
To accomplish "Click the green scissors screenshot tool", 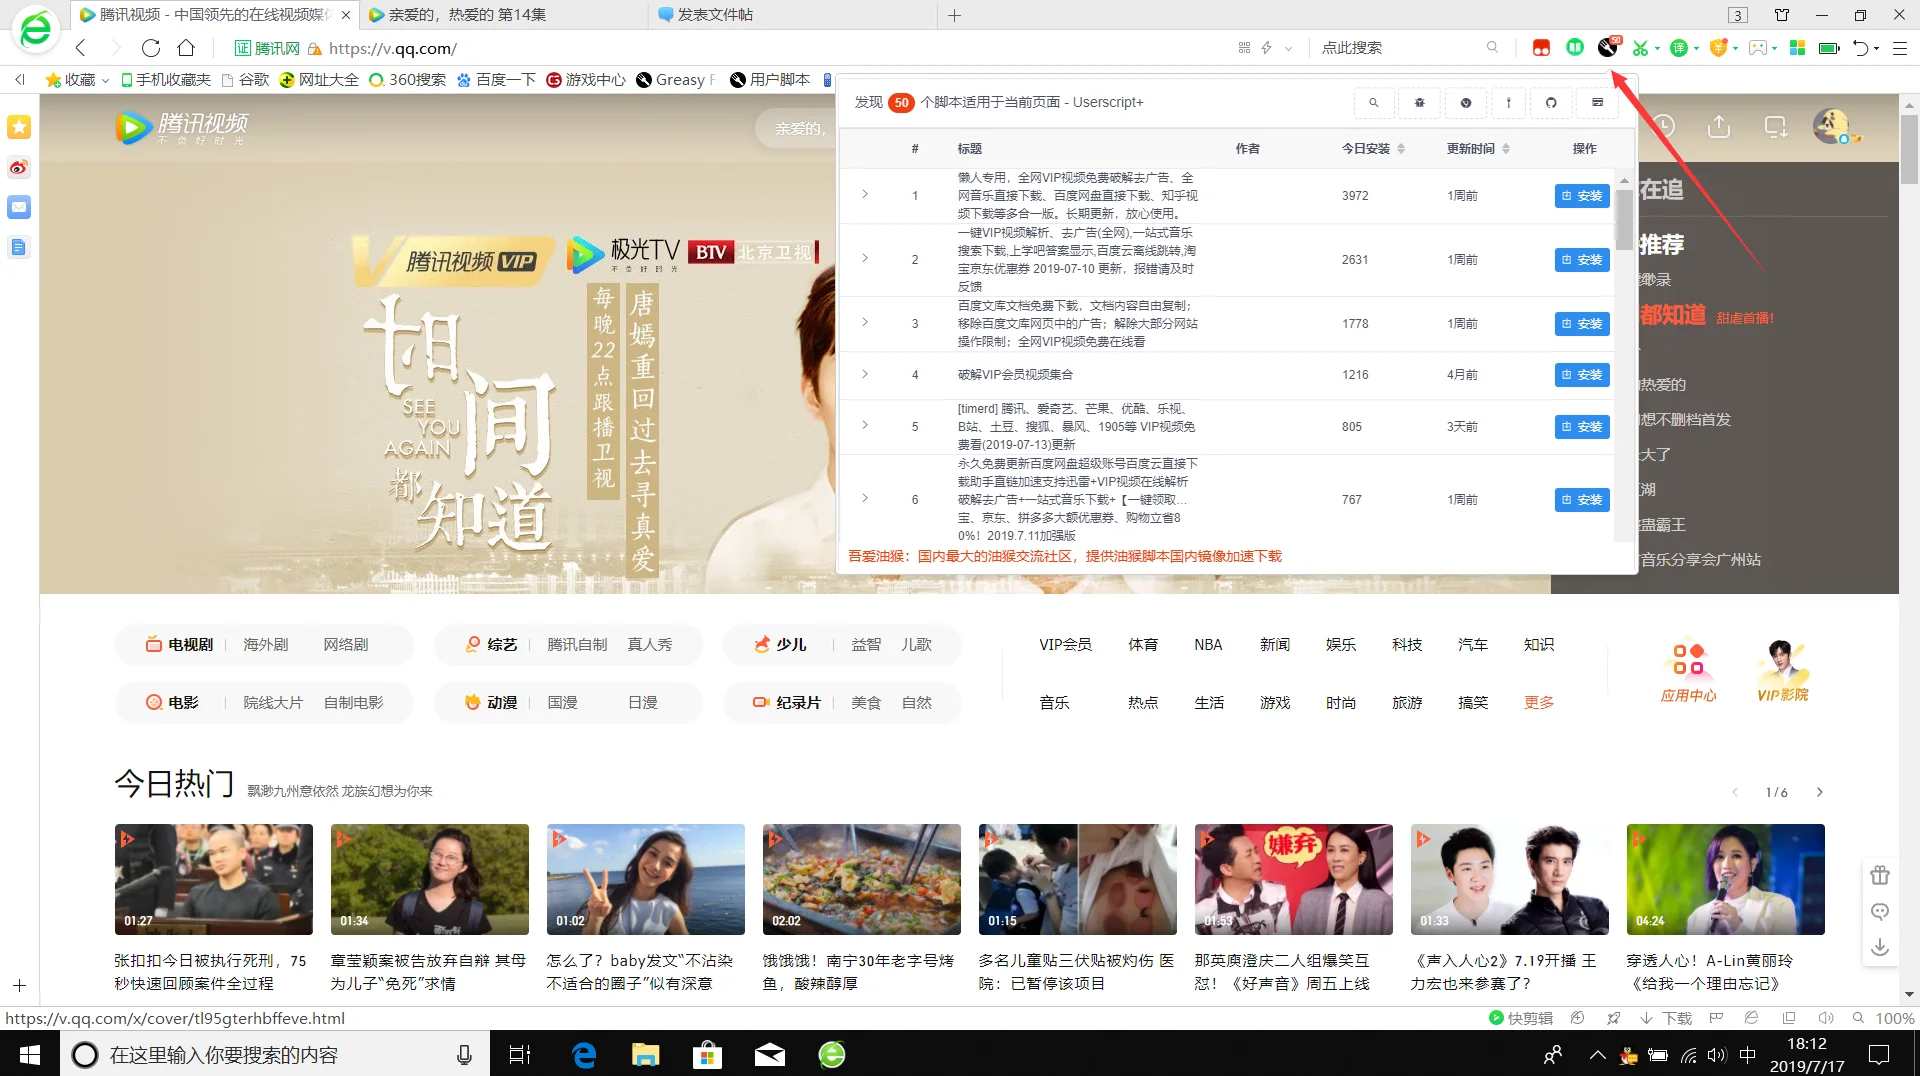I will point(1640,47).
